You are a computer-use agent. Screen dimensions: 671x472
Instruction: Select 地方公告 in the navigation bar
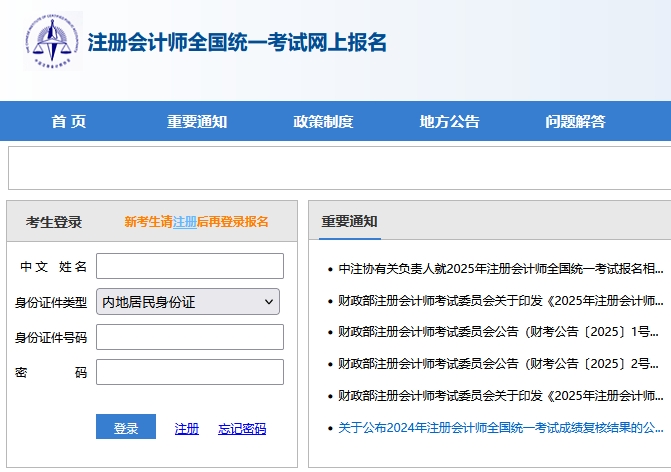pyautogui.click(x=449, y=122)
